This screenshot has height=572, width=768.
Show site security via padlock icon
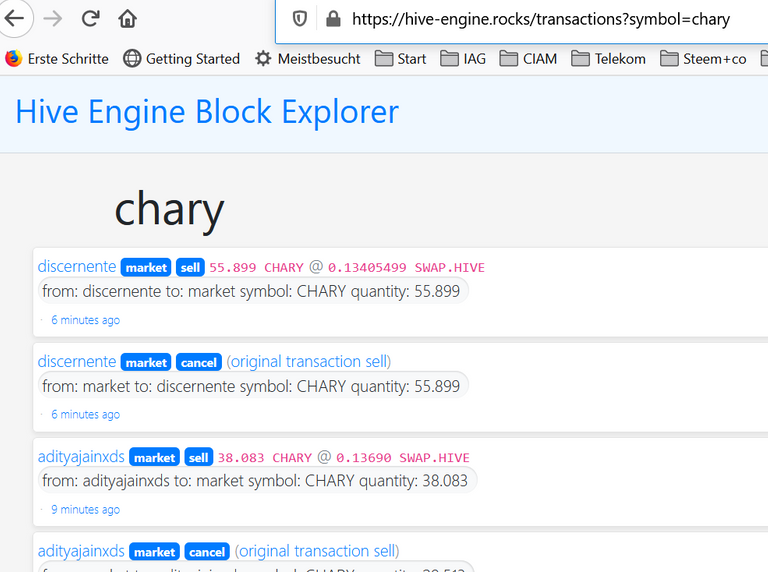(333, 19)
